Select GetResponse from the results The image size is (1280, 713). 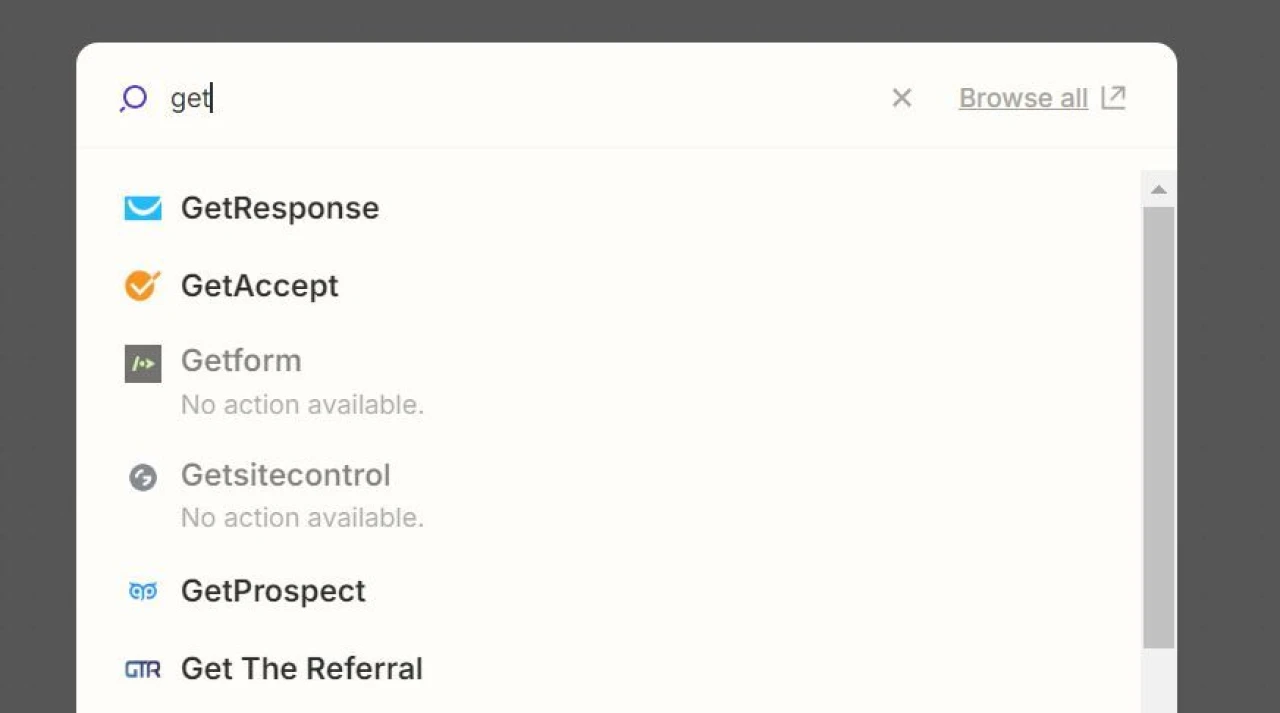pos(280,208)
